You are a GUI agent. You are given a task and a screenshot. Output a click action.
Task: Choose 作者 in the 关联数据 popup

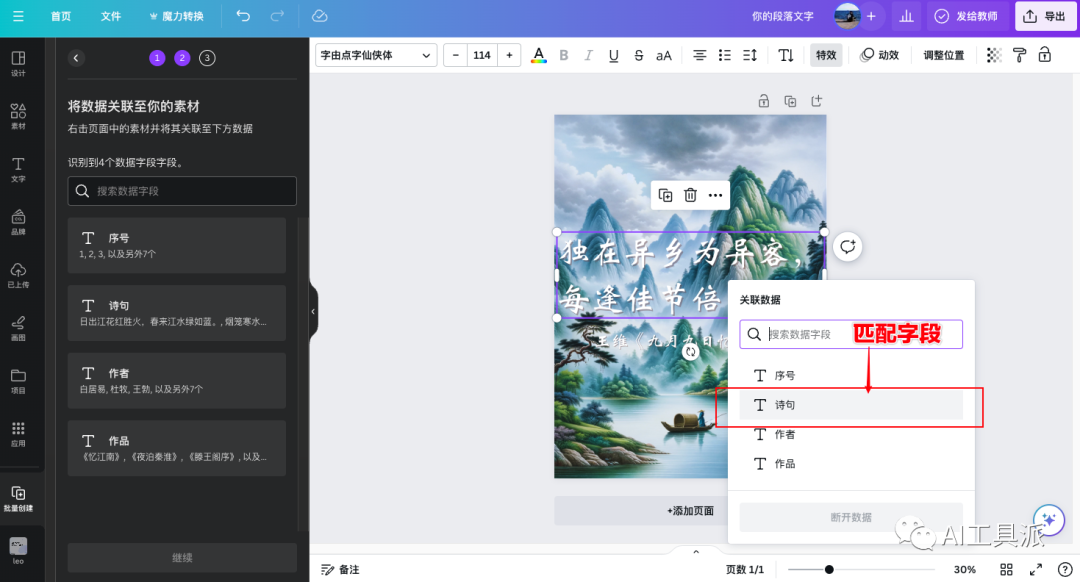coord(851,434)
